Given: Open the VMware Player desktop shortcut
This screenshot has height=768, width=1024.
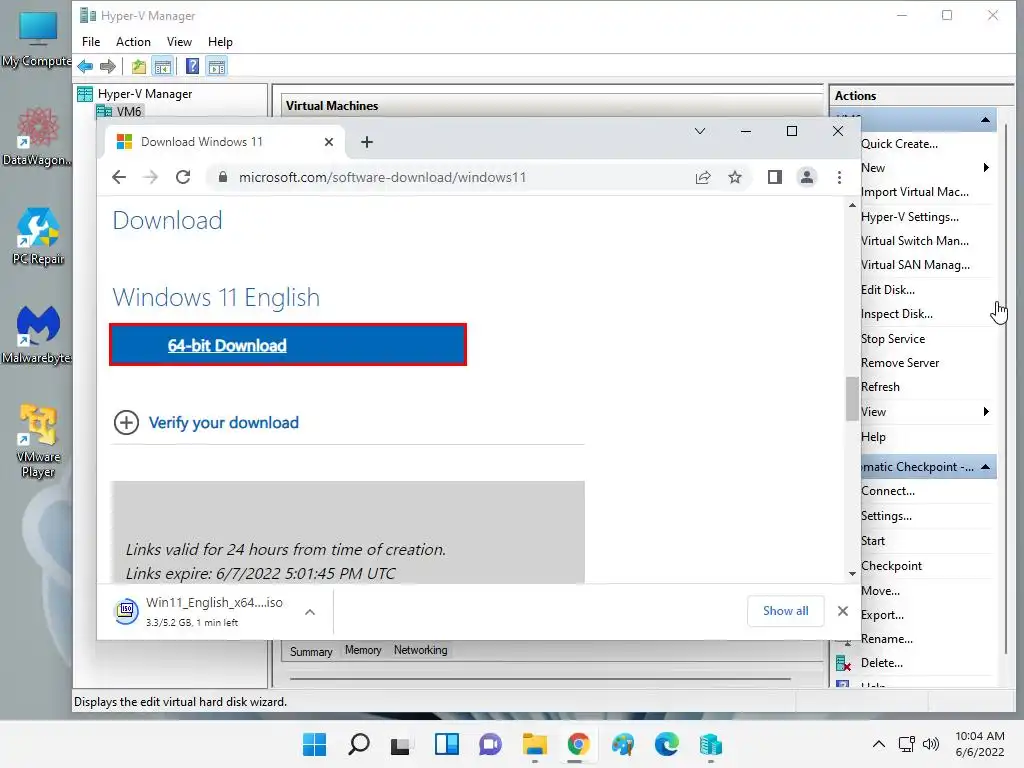Looking at the screenshot, I should [38, 441].
